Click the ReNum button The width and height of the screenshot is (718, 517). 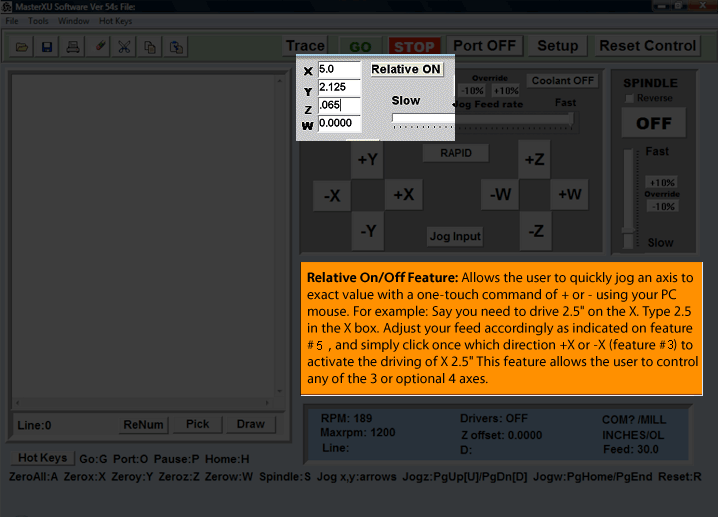coord(143,425)
